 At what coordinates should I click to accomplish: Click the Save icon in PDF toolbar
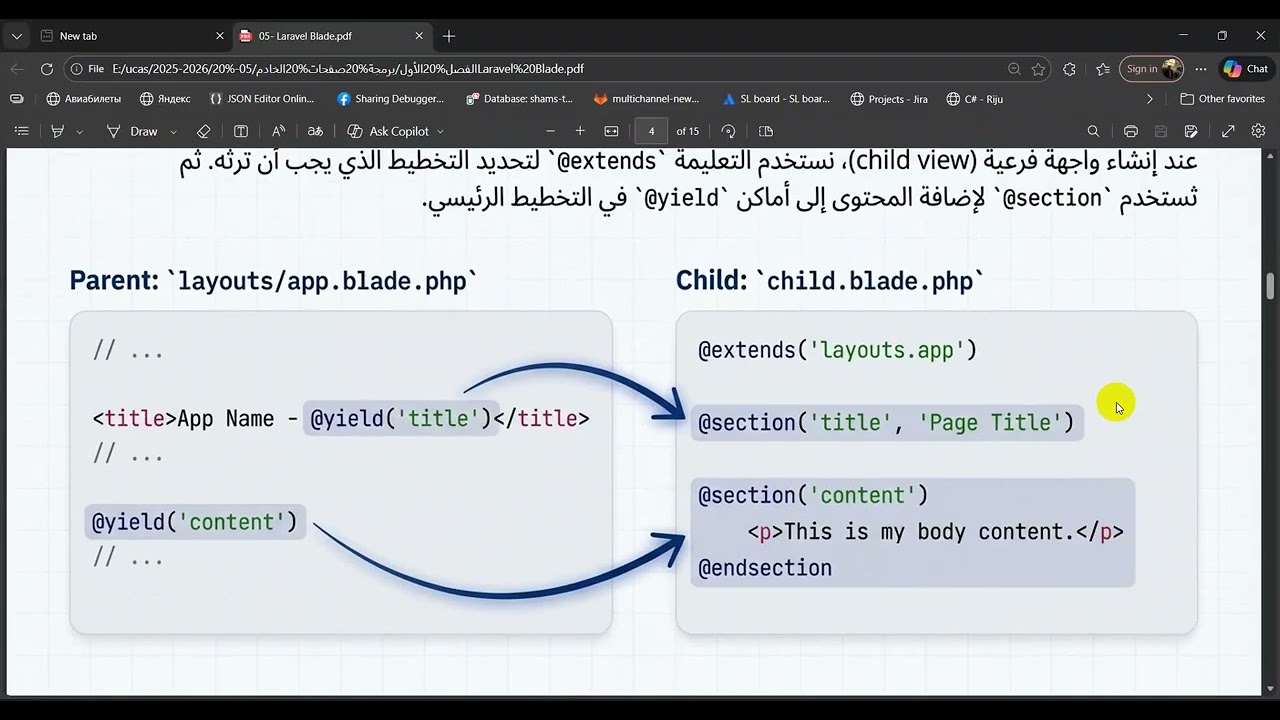point(1161,131)
